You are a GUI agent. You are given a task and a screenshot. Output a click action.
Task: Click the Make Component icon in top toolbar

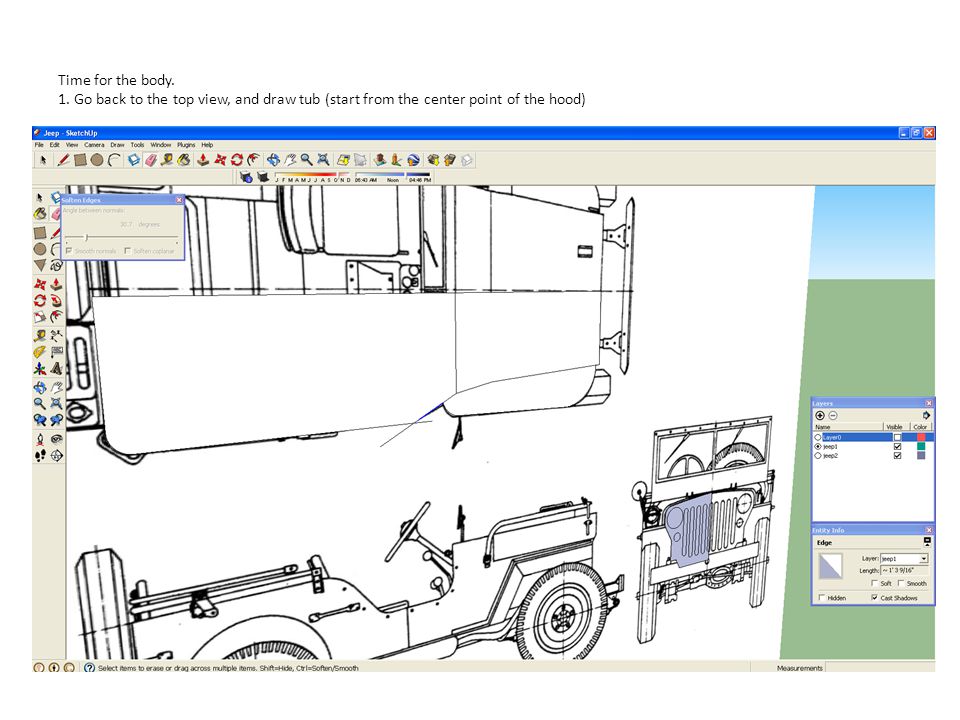coord(133,160)
